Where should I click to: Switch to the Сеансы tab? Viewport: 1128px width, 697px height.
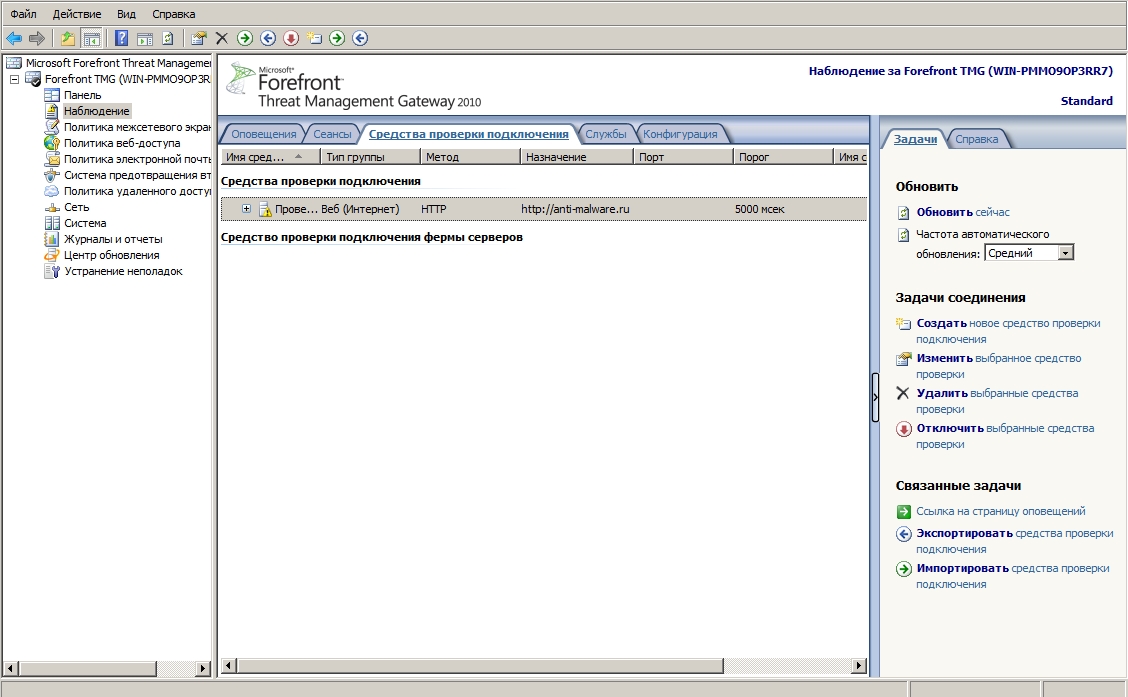332,134
